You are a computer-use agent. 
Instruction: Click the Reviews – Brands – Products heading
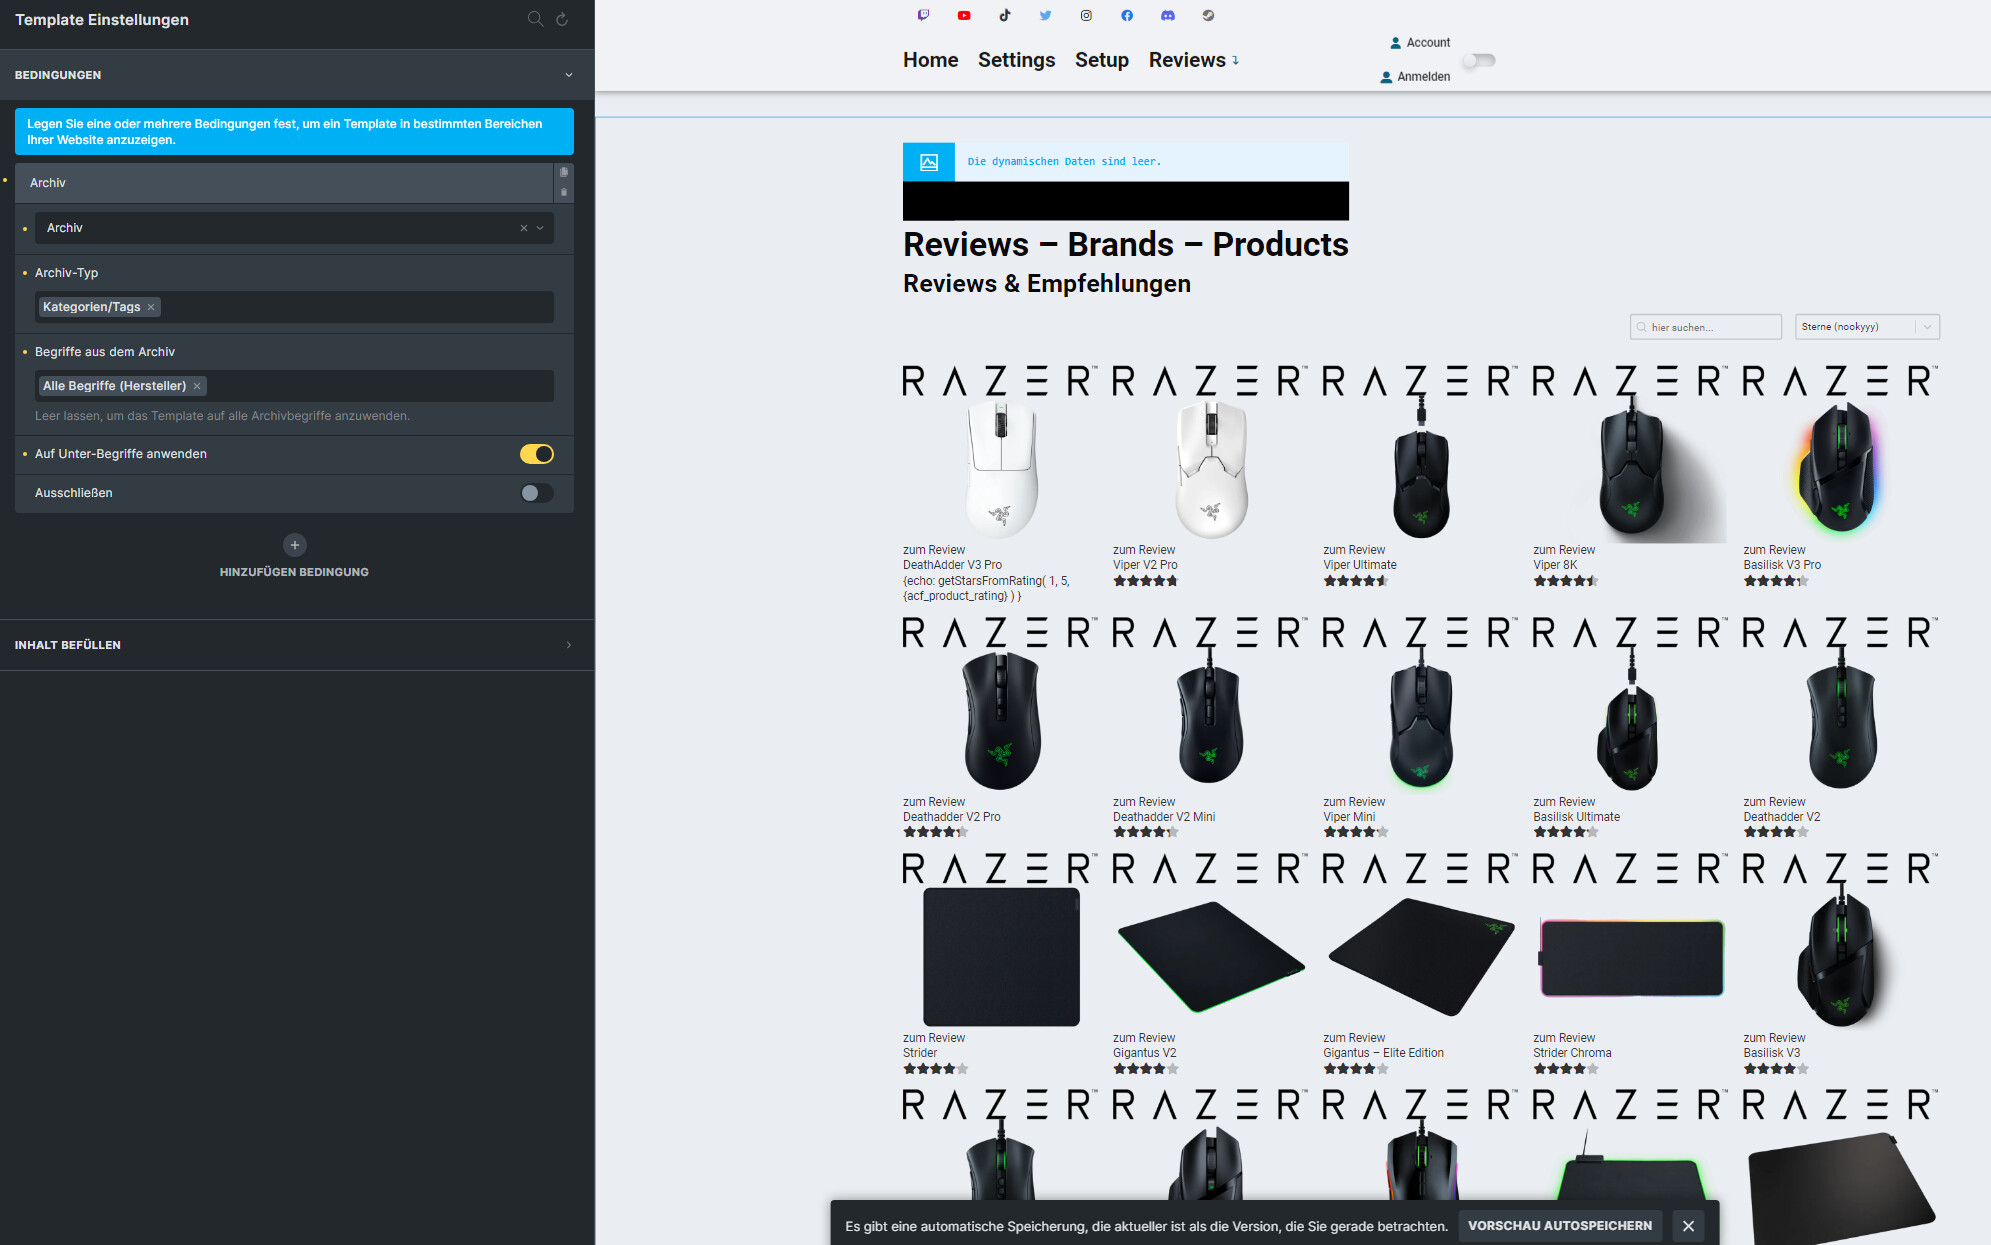(1126, 244)
